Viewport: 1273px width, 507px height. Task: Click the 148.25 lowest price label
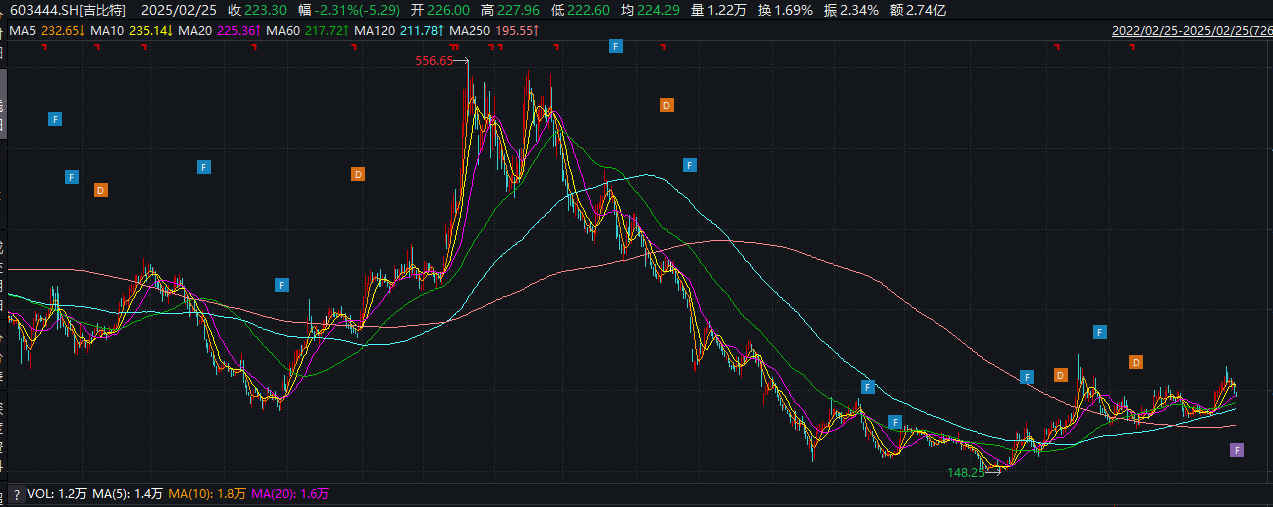tap(966, 471)
